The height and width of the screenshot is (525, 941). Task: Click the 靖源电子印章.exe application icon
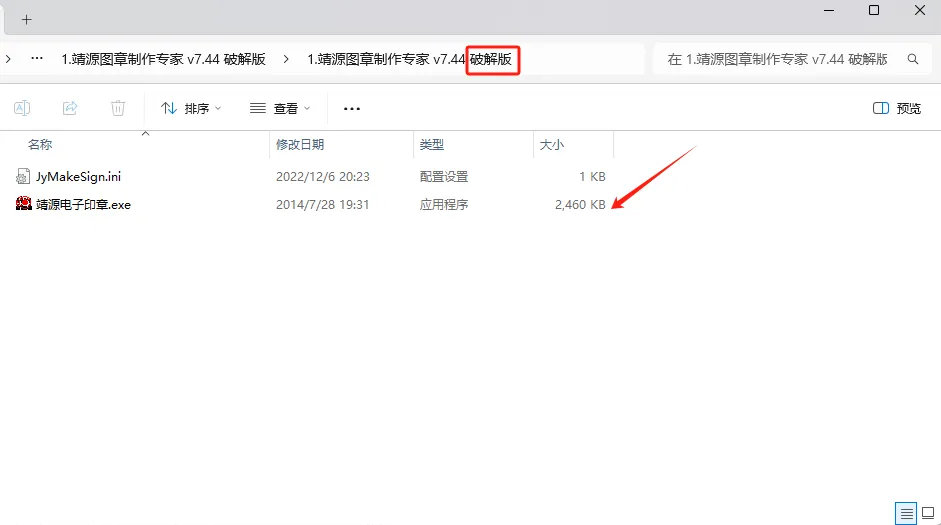pos(23,204)
